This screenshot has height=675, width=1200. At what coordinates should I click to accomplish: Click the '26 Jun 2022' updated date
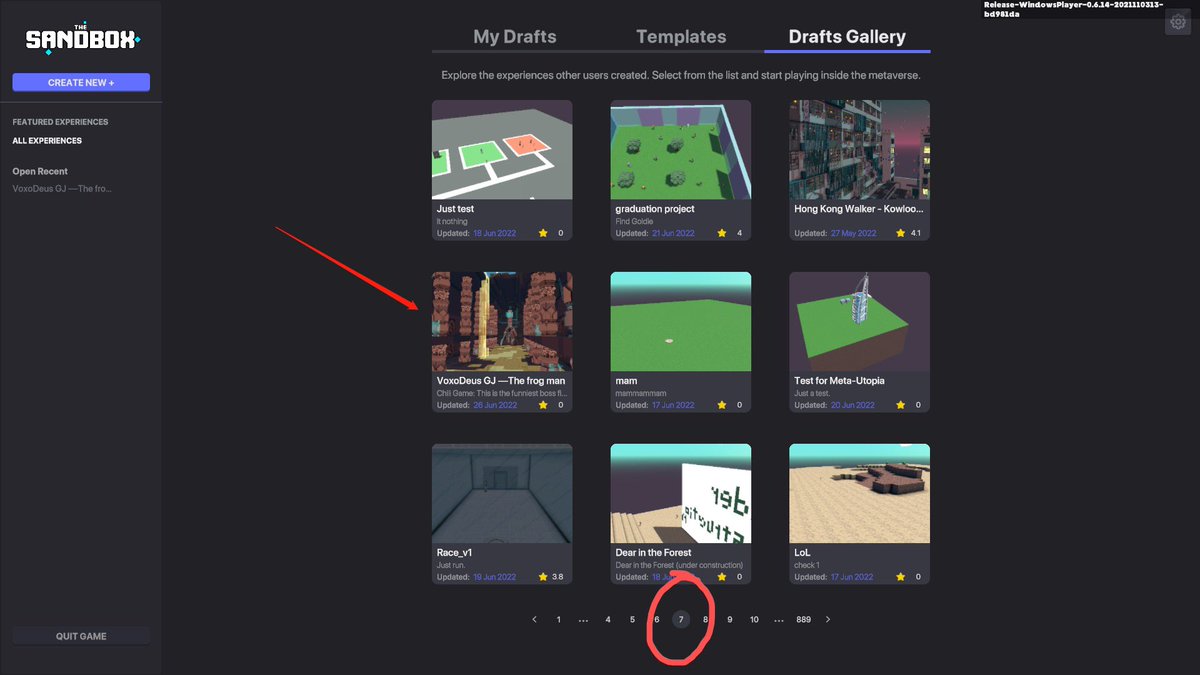coord(495,405)
